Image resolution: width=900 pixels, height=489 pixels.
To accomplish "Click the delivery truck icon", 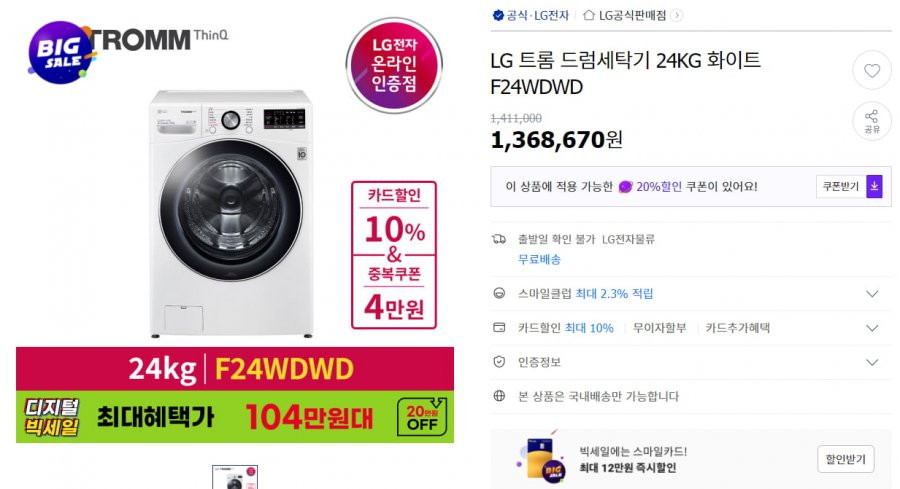I will 499,239.
